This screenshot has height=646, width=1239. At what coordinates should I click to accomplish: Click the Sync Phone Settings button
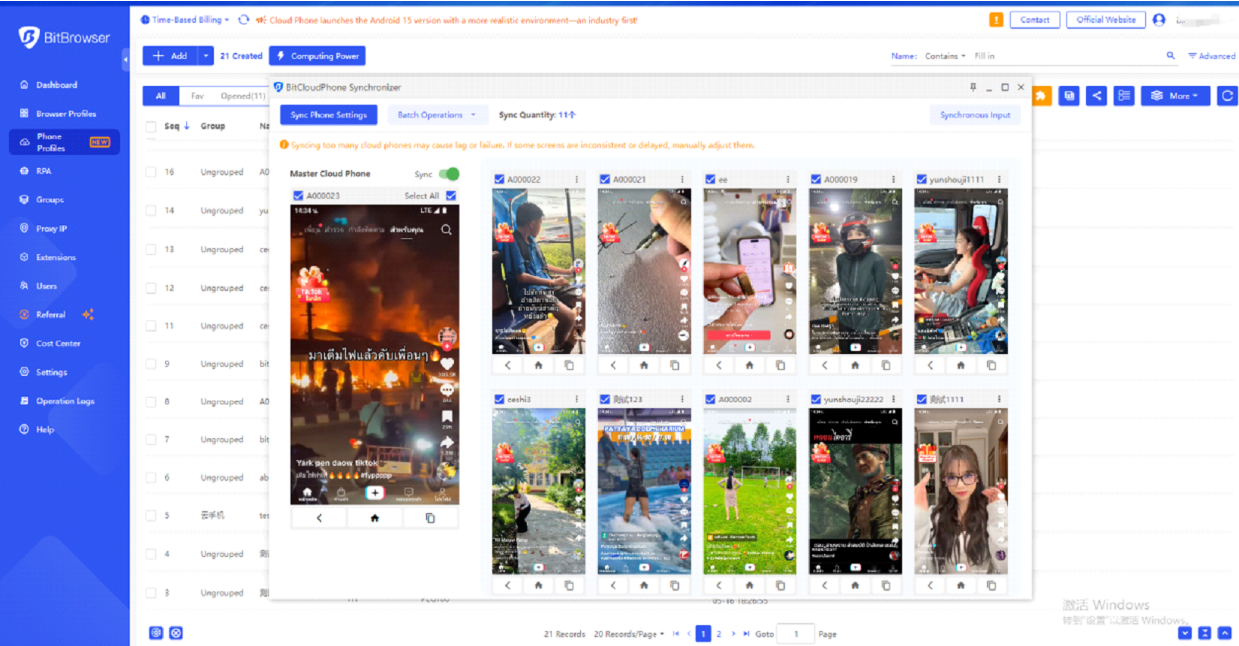[x=329, y=115]
